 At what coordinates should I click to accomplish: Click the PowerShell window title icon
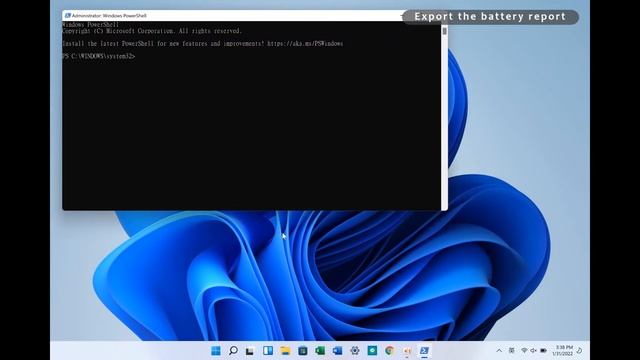tap(68, 16)
